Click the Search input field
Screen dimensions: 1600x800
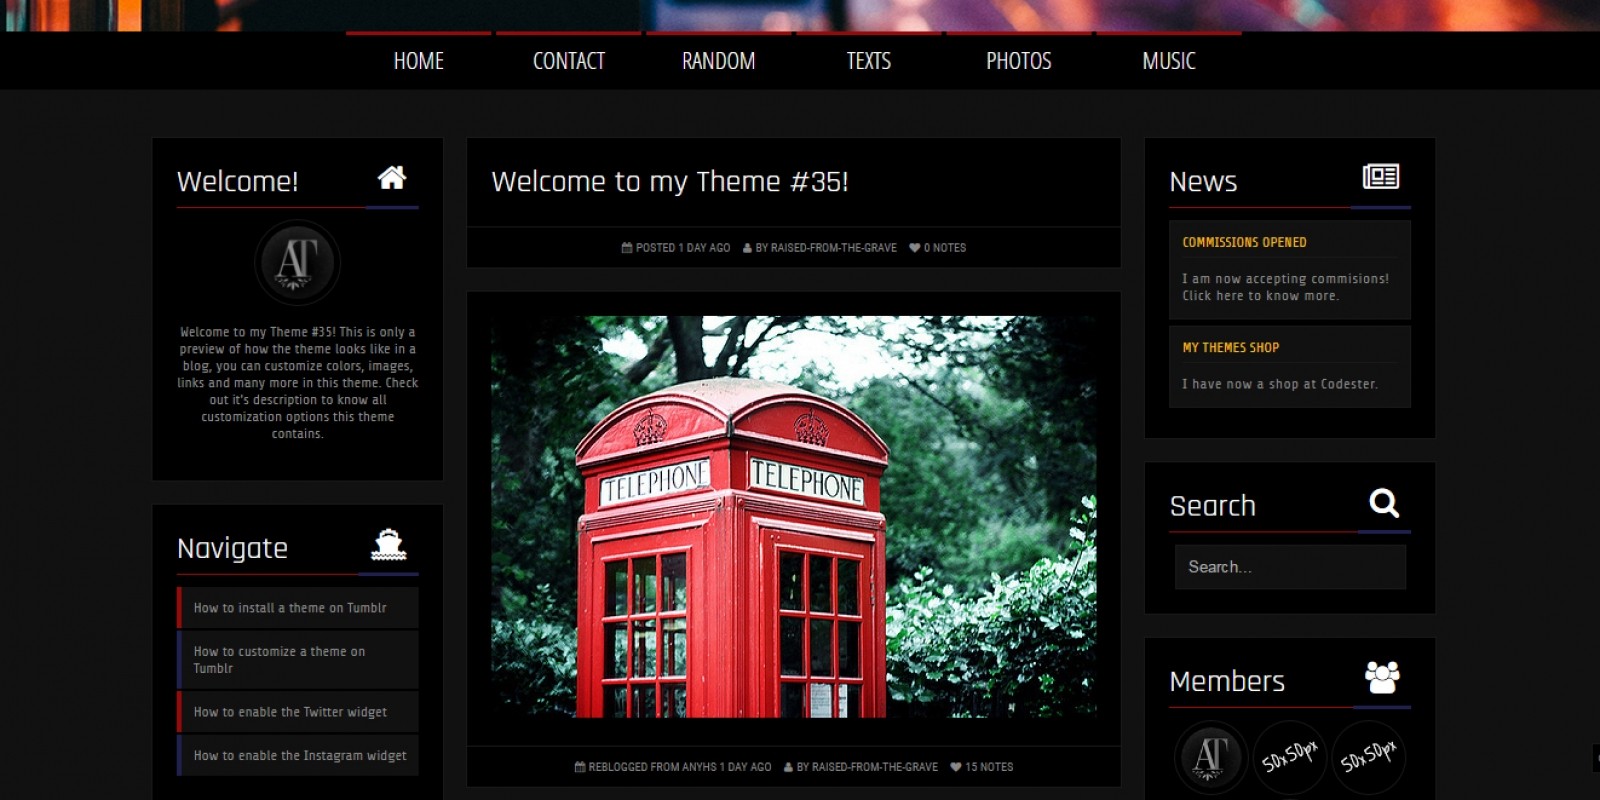(1290, 567)
